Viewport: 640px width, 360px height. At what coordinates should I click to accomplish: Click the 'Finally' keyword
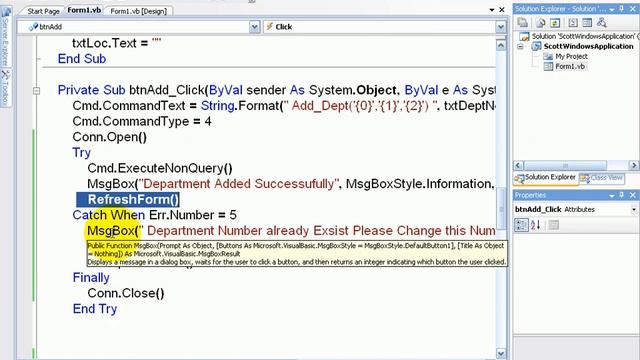click(91, 278)
